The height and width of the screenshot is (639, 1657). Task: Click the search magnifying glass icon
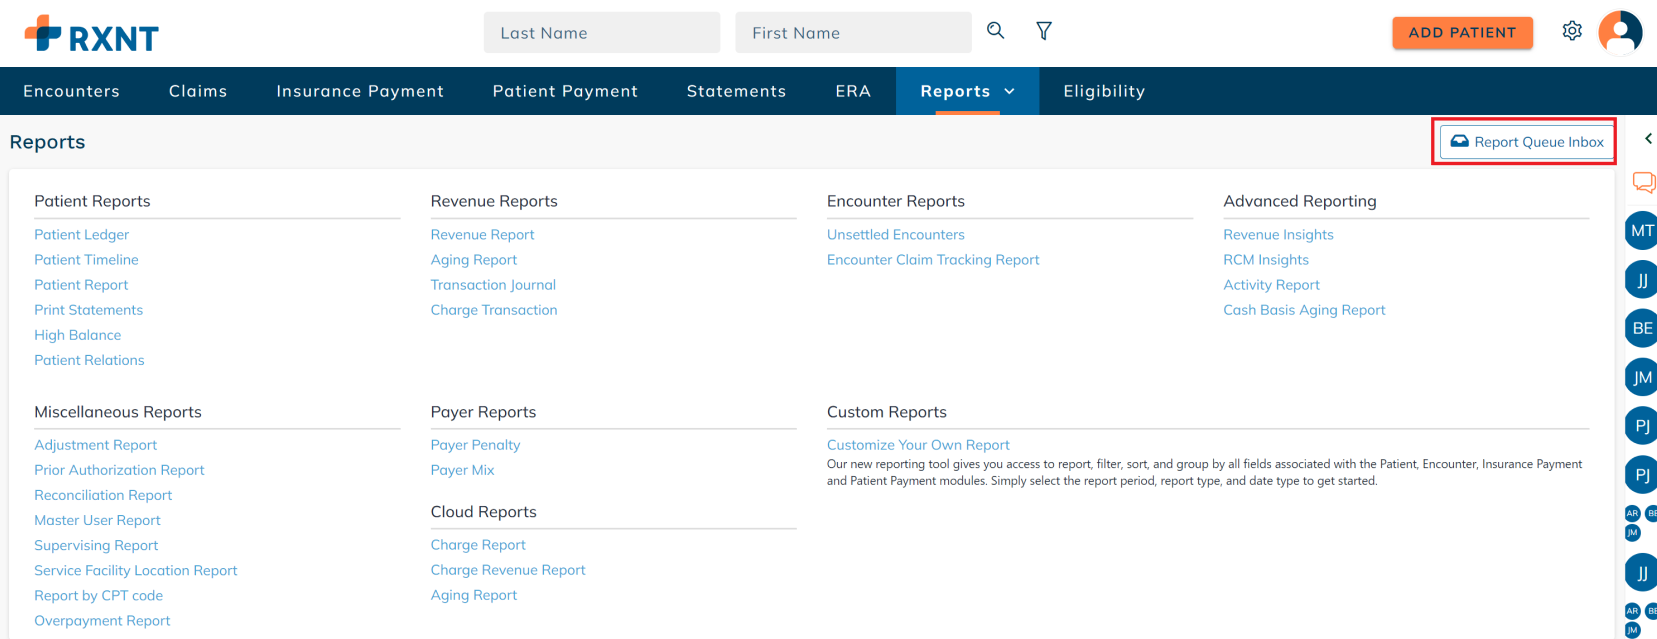(995, 31)
